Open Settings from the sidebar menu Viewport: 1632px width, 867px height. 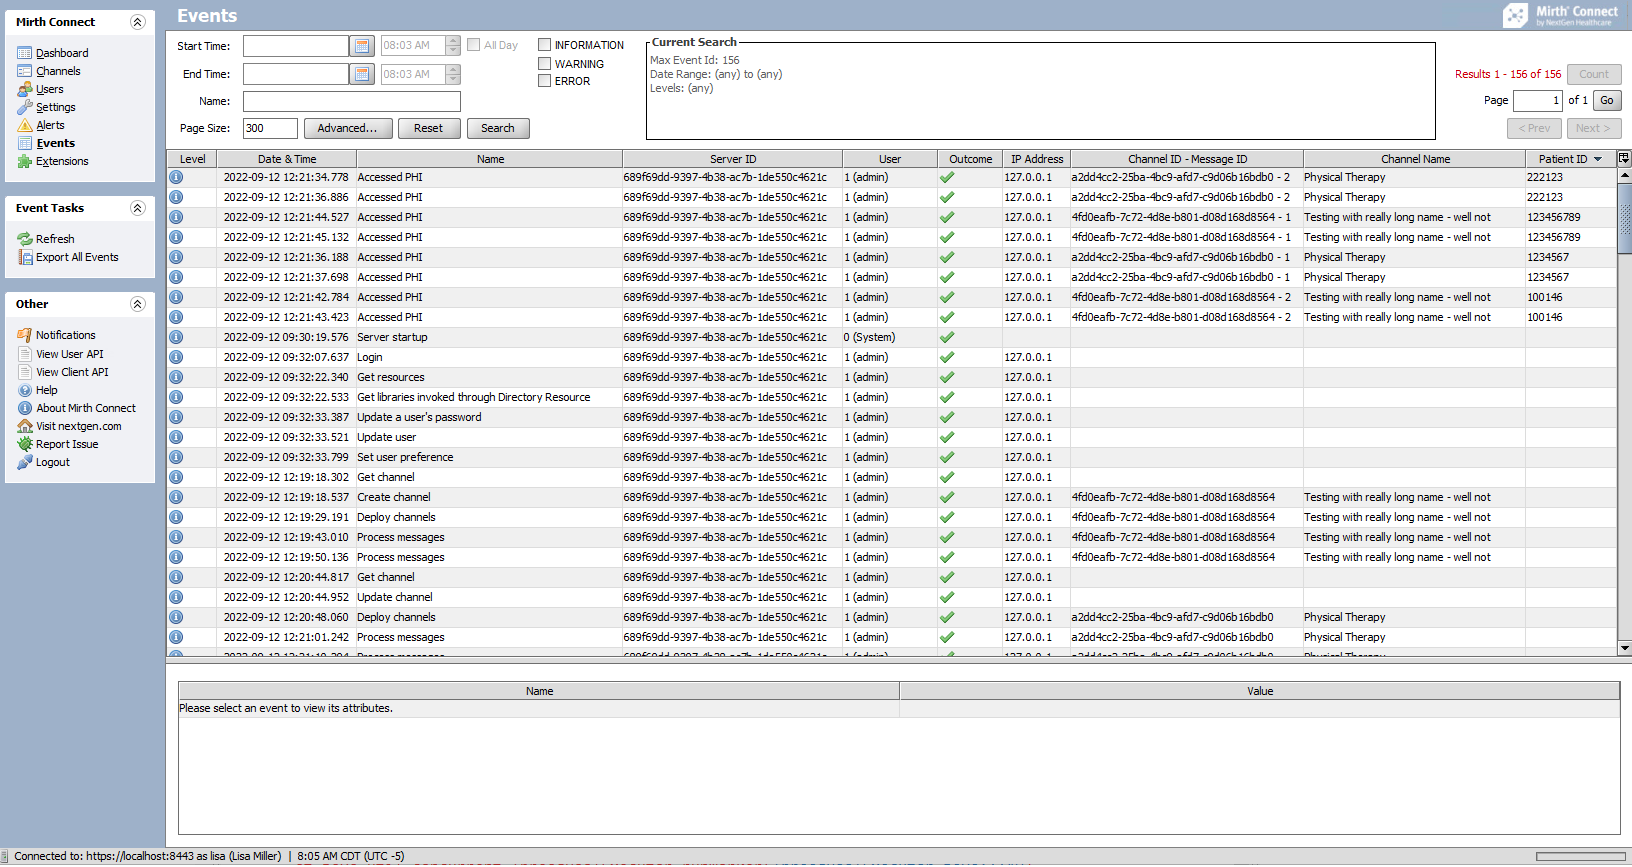[55, 107]
